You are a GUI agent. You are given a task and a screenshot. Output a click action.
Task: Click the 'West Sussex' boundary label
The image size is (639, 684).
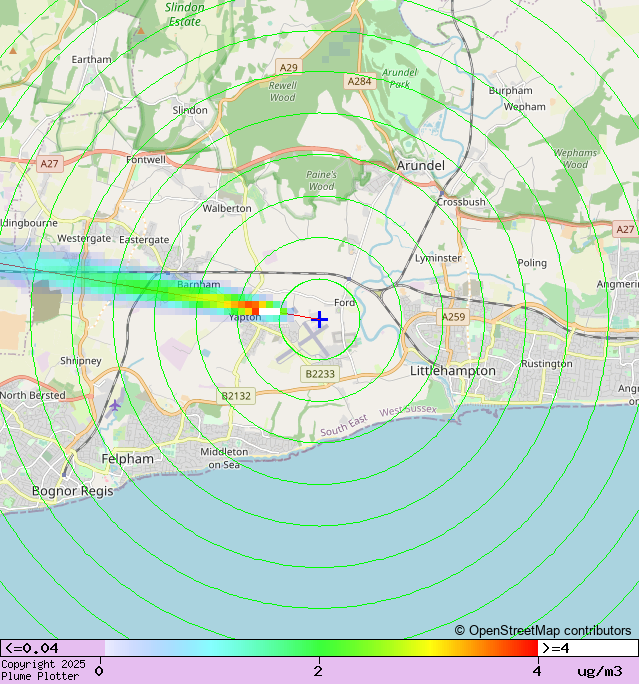(408, 410)
